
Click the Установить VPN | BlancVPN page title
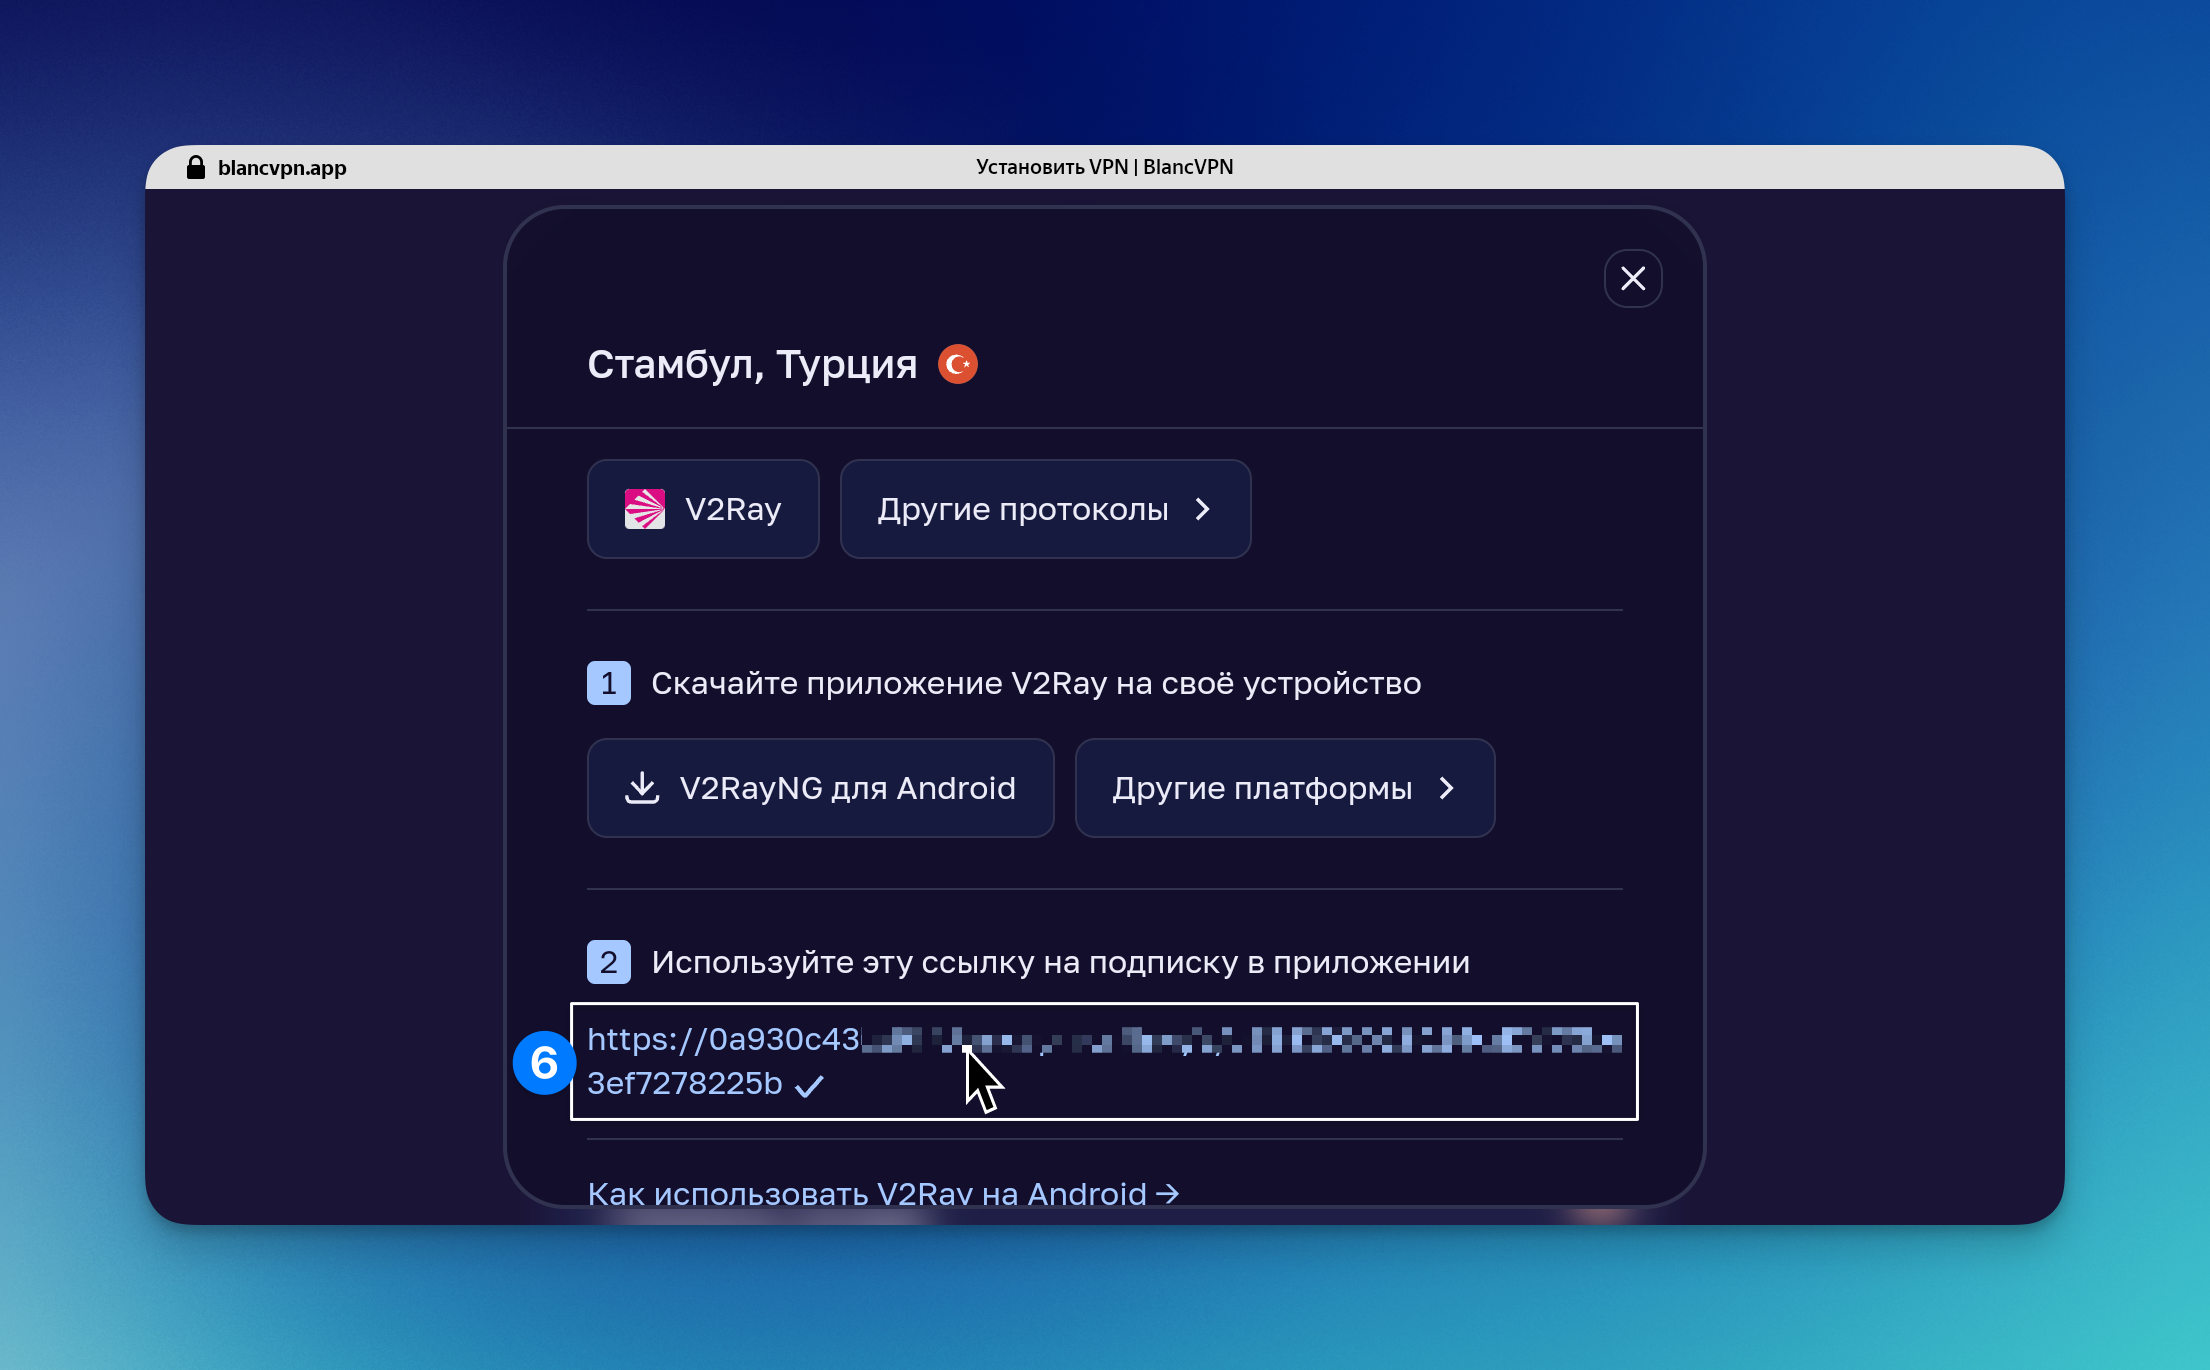1104,167
